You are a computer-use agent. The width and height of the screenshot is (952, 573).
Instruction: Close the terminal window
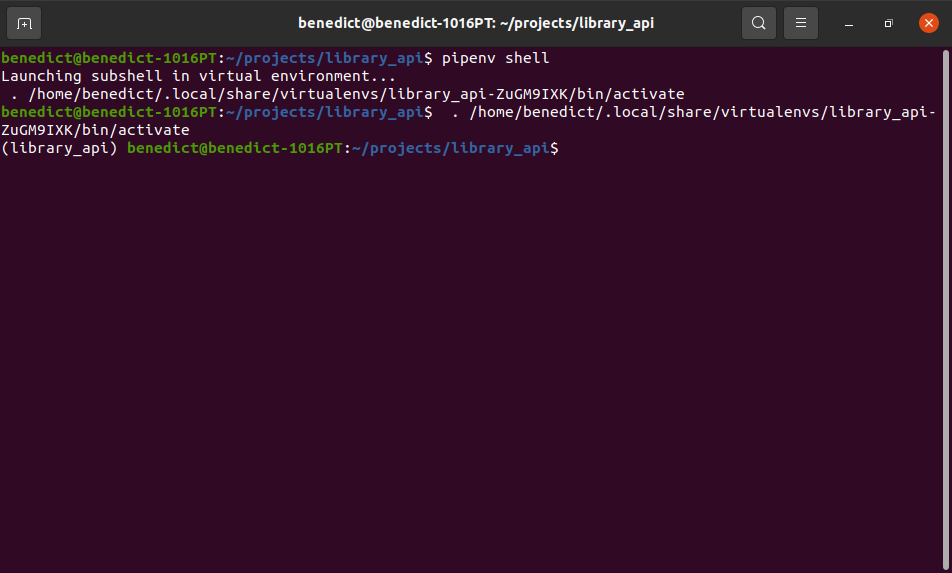pos(928,23)
